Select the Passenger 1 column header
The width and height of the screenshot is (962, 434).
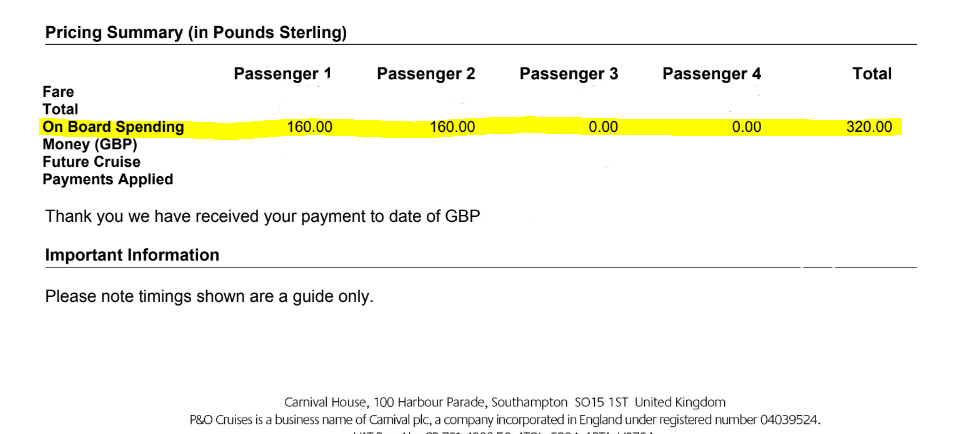(x=282, y=74)
